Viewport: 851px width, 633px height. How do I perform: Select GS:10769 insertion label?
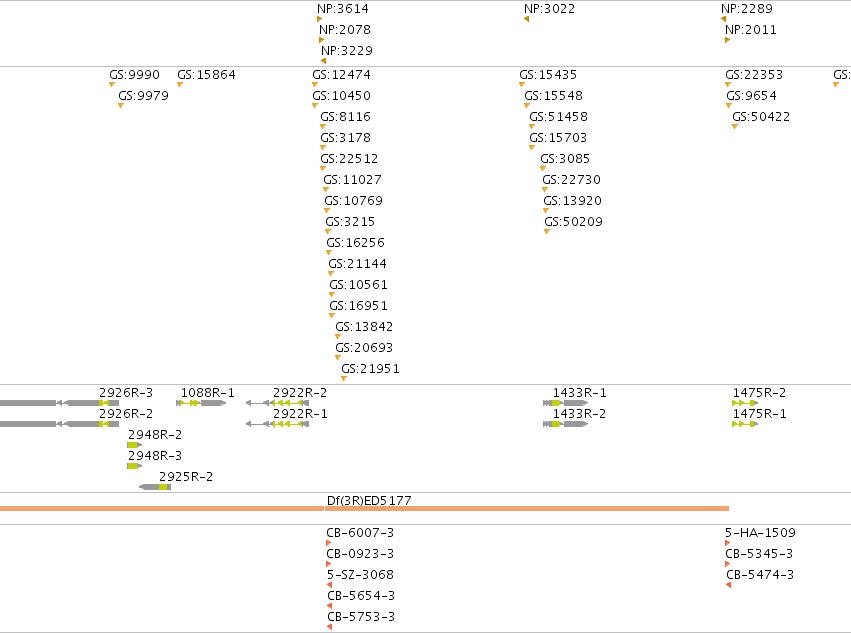pyautogui.click(x=354, y=201)
